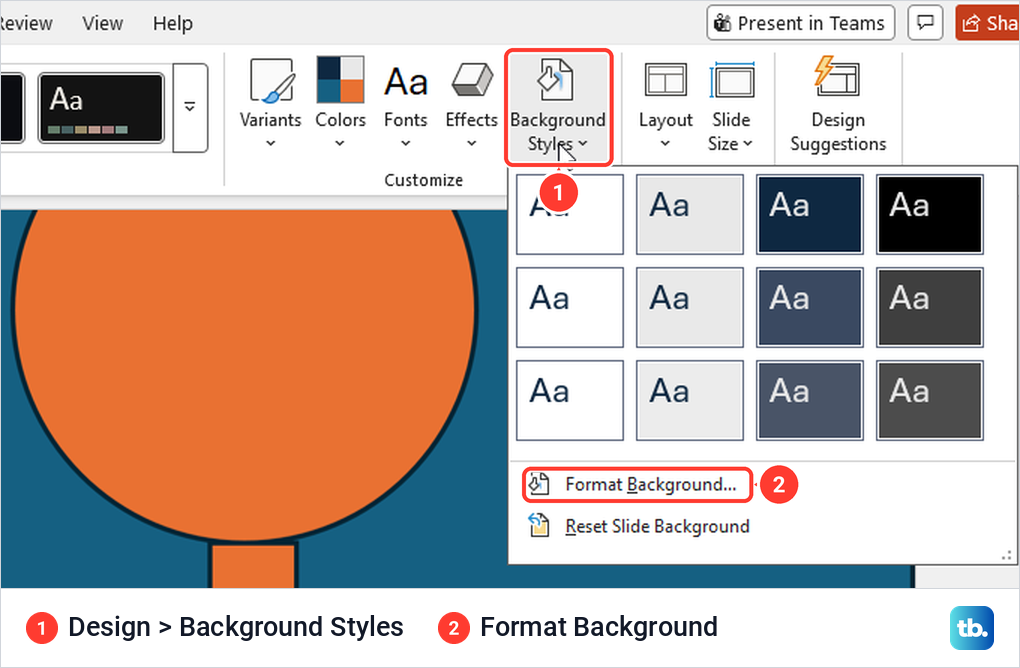Screen dimensions: 1020x668
Task: Select the light gray style in second row
Action: click(690, 307)
